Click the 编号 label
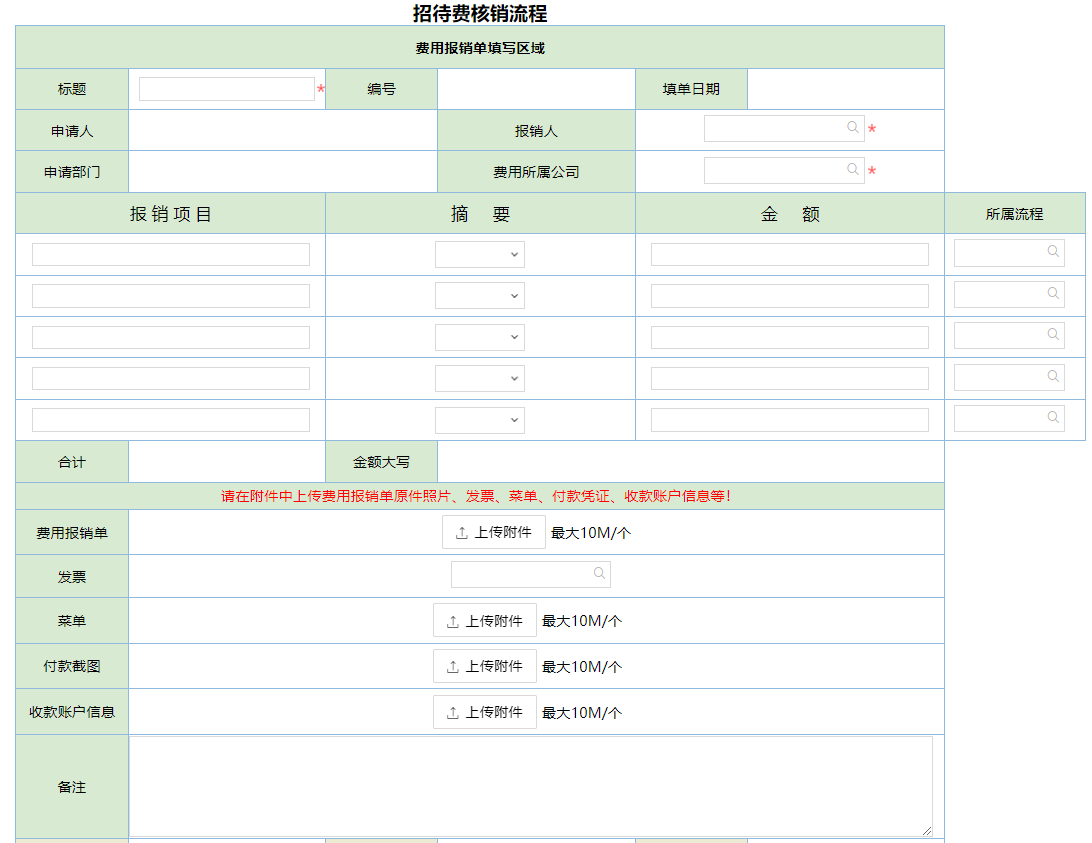 [x=381, y=89]
